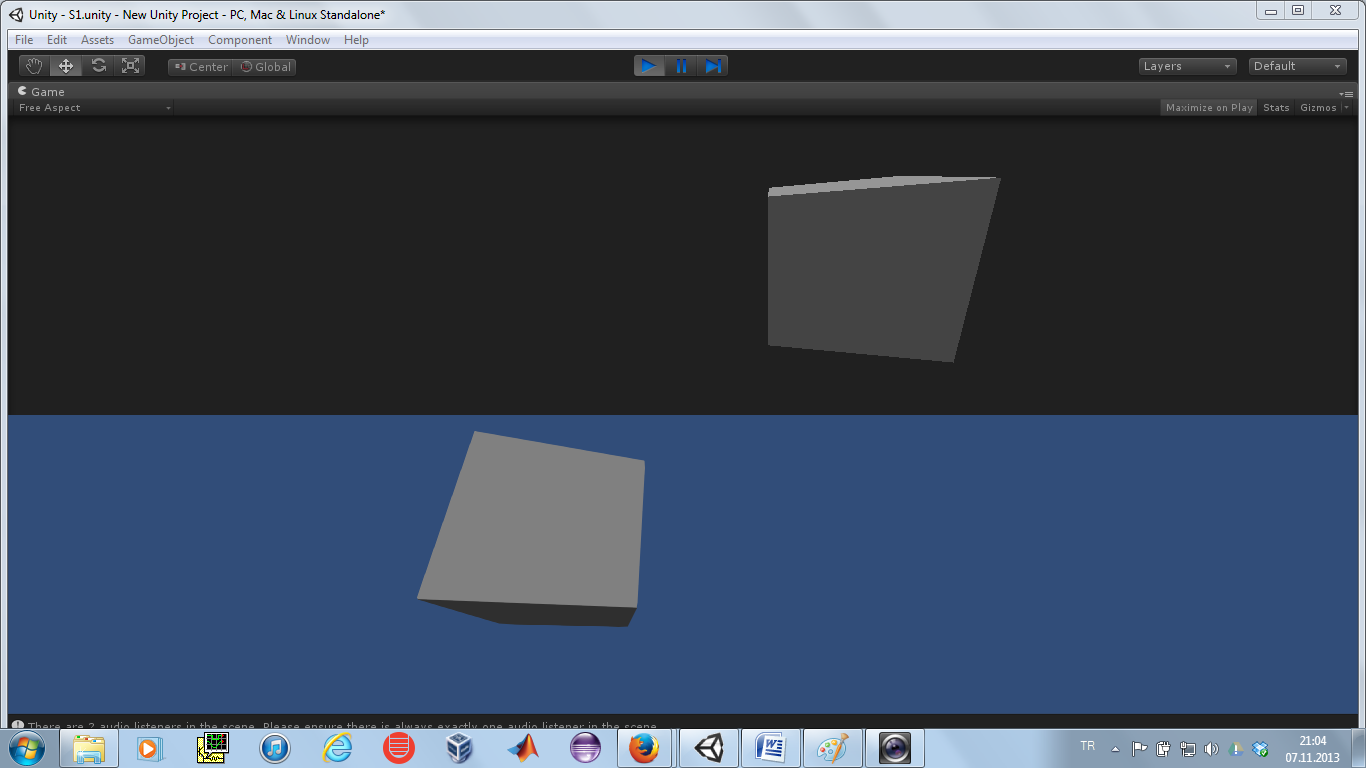Expand the Free Aspect ratio dropdown
The image size is (1366, 768).
[x=94, y=108]
